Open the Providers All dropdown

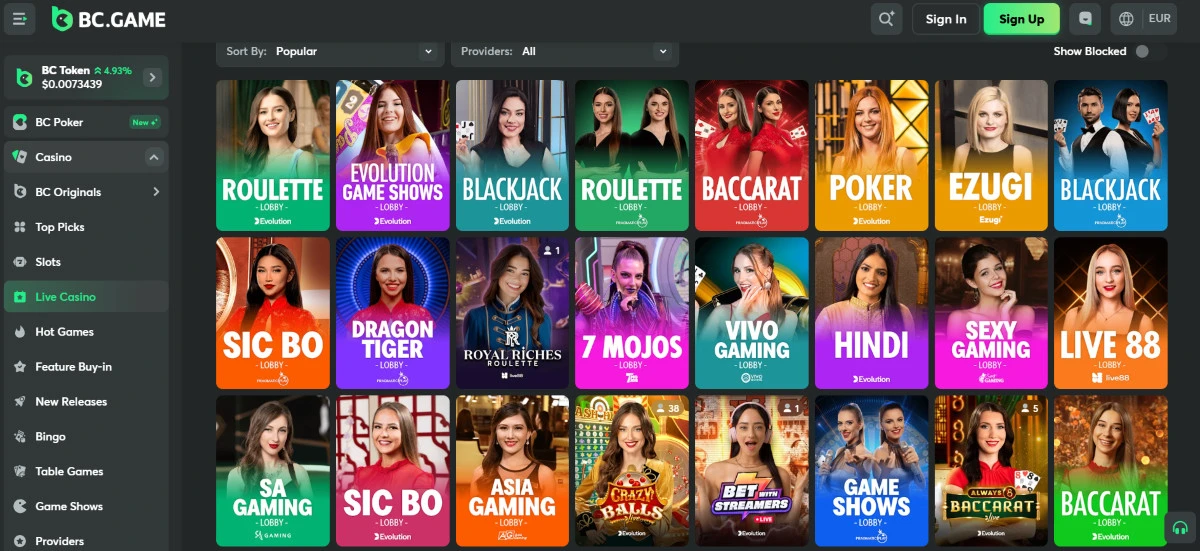point(565,51)
